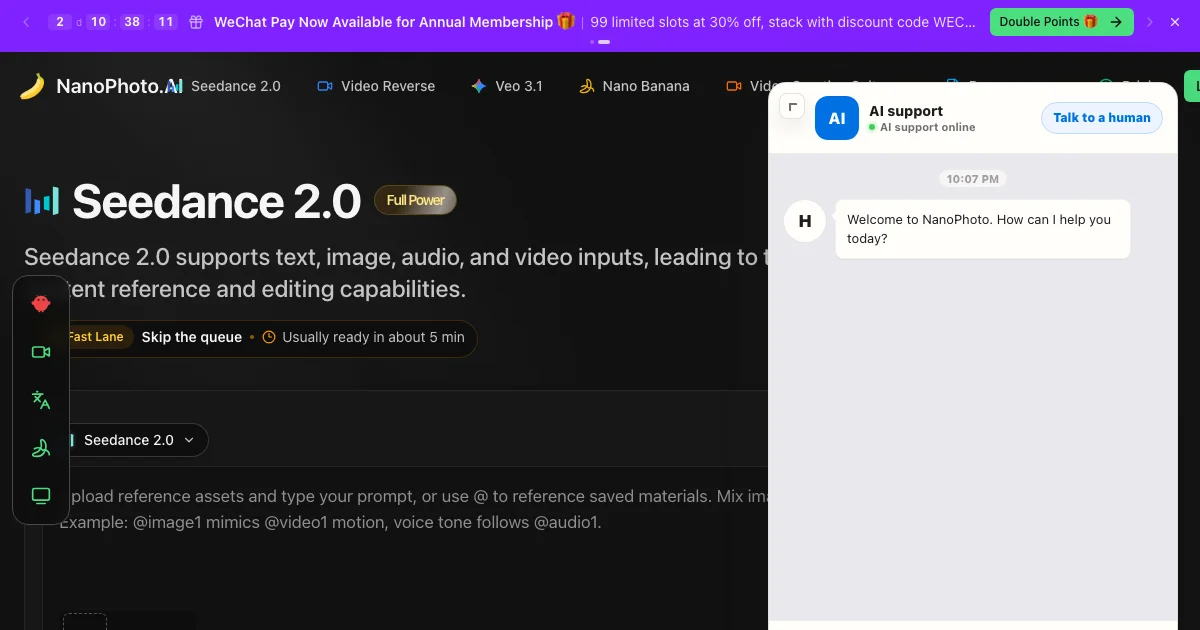Click the Seedance bars logo beside heading

42,201
